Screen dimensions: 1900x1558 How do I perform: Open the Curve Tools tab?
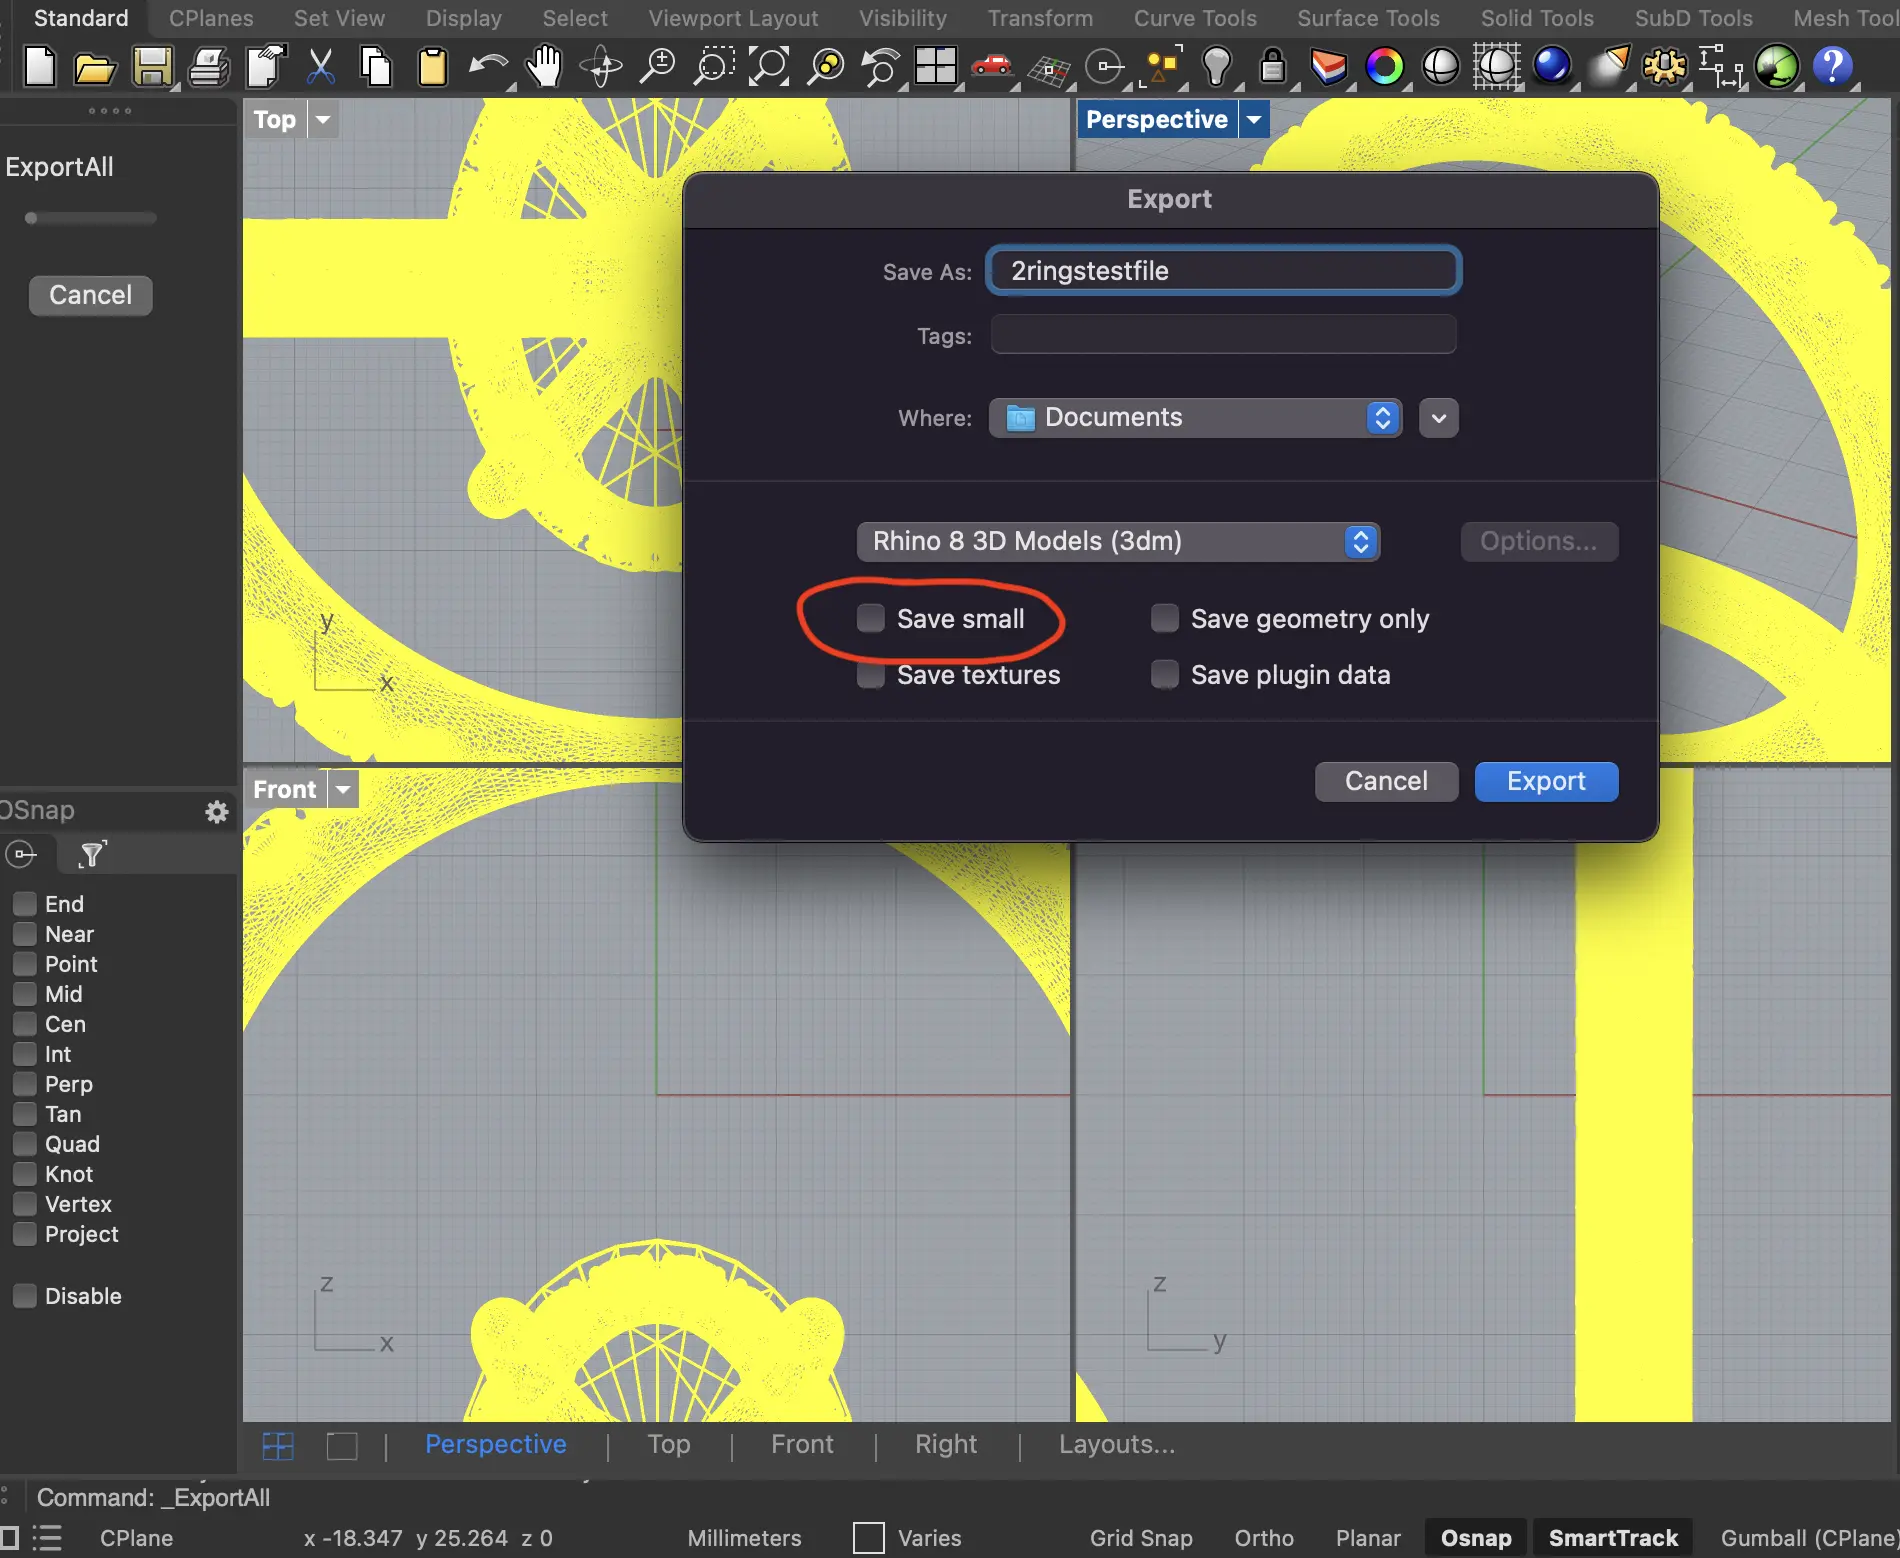click(1195, 18)
